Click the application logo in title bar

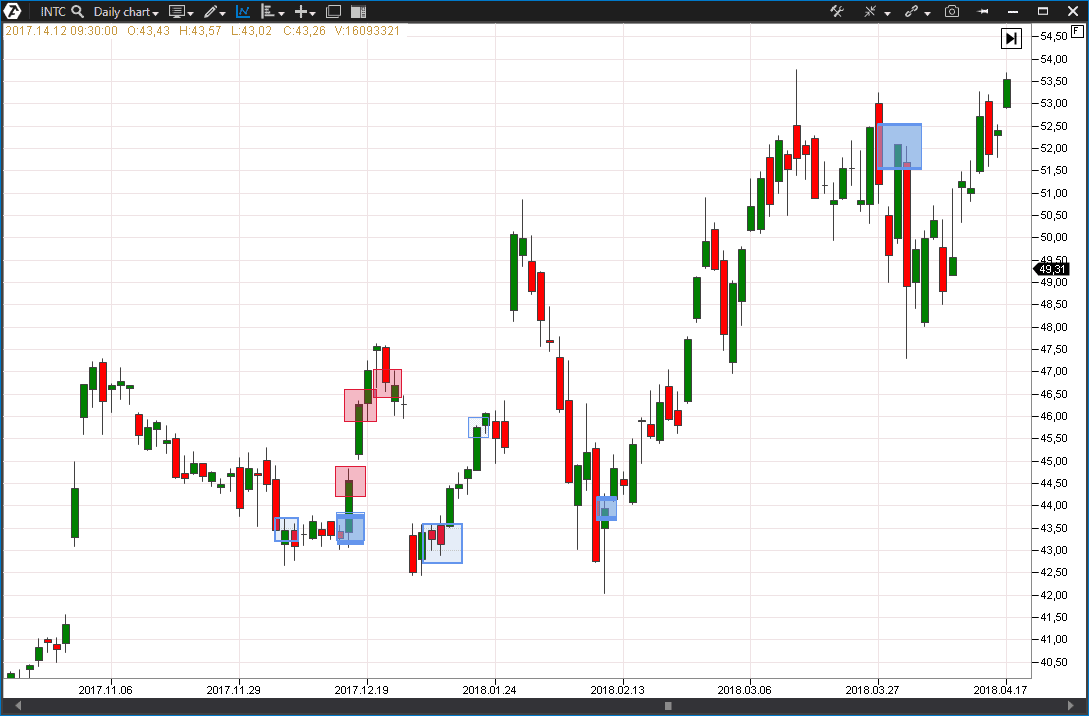[x=15, y=12]
